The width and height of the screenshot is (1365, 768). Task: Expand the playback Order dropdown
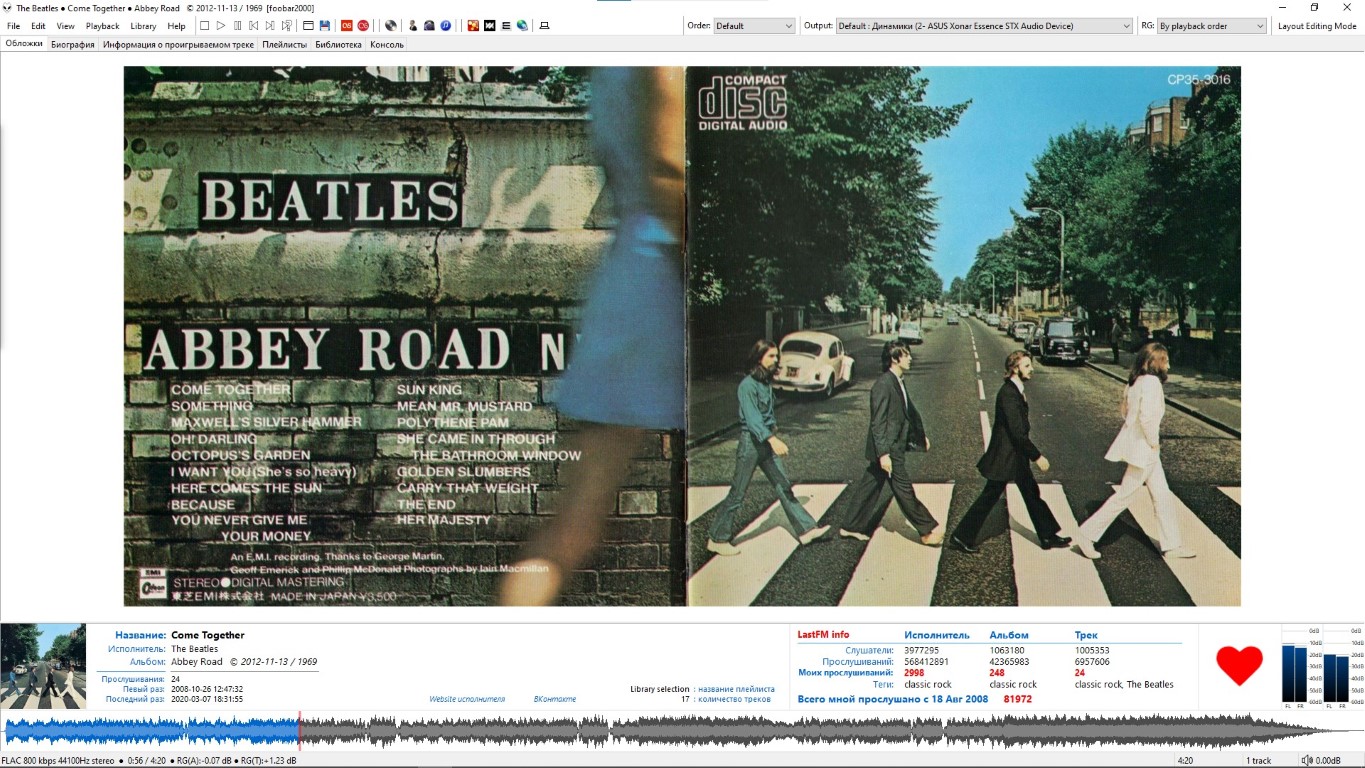point(754,26)
